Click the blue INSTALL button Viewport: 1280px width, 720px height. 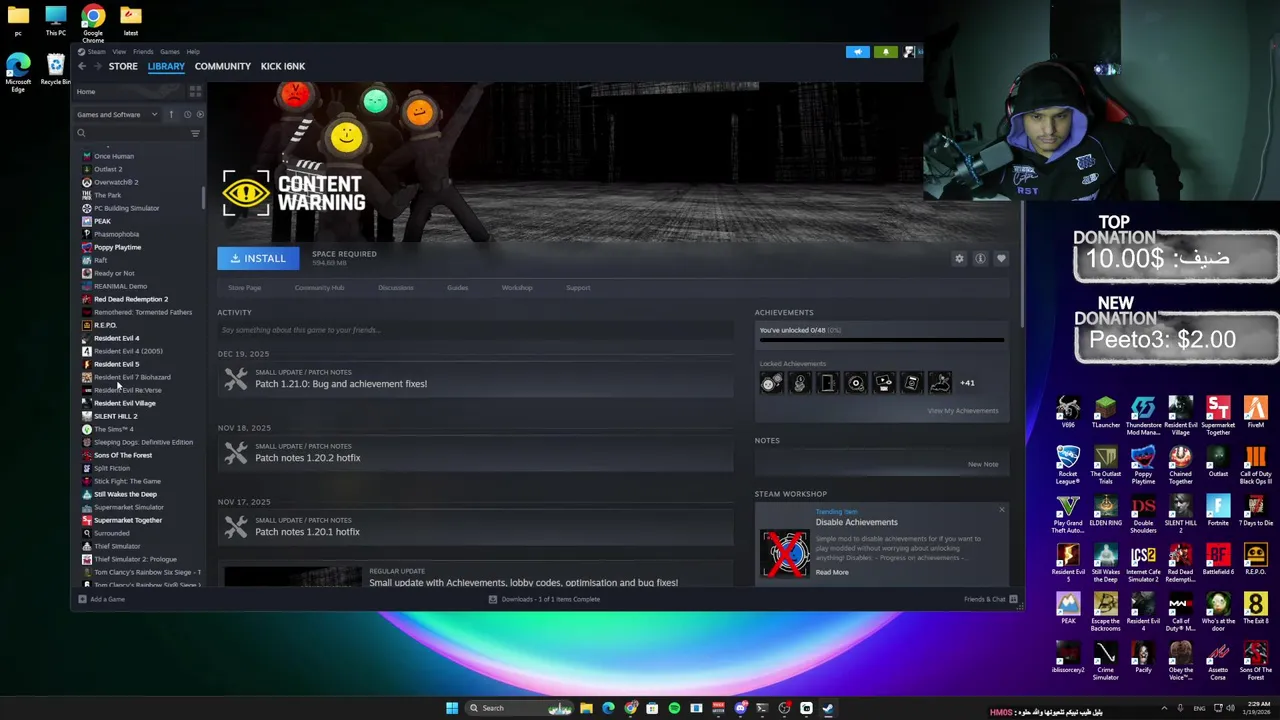click(258, 258)
